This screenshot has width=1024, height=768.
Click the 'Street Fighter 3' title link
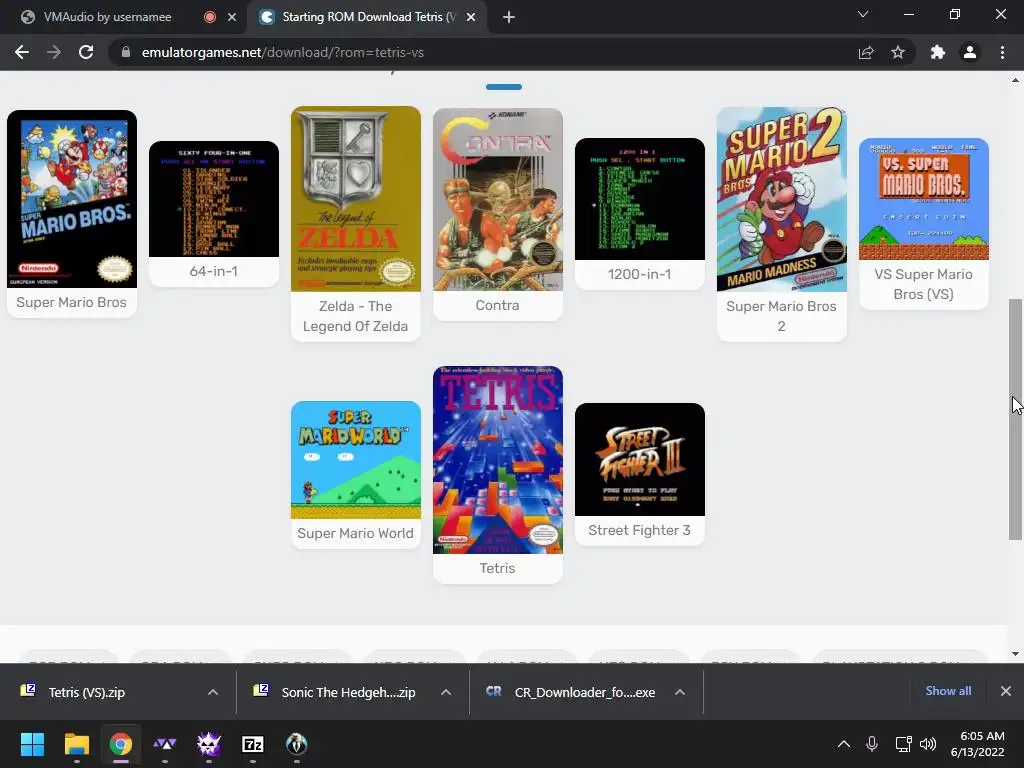pos(639,530)
